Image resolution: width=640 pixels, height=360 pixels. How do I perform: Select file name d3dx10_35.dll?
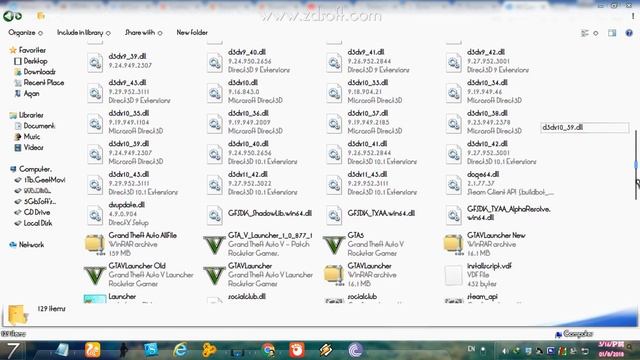click(x=129, y=113)
